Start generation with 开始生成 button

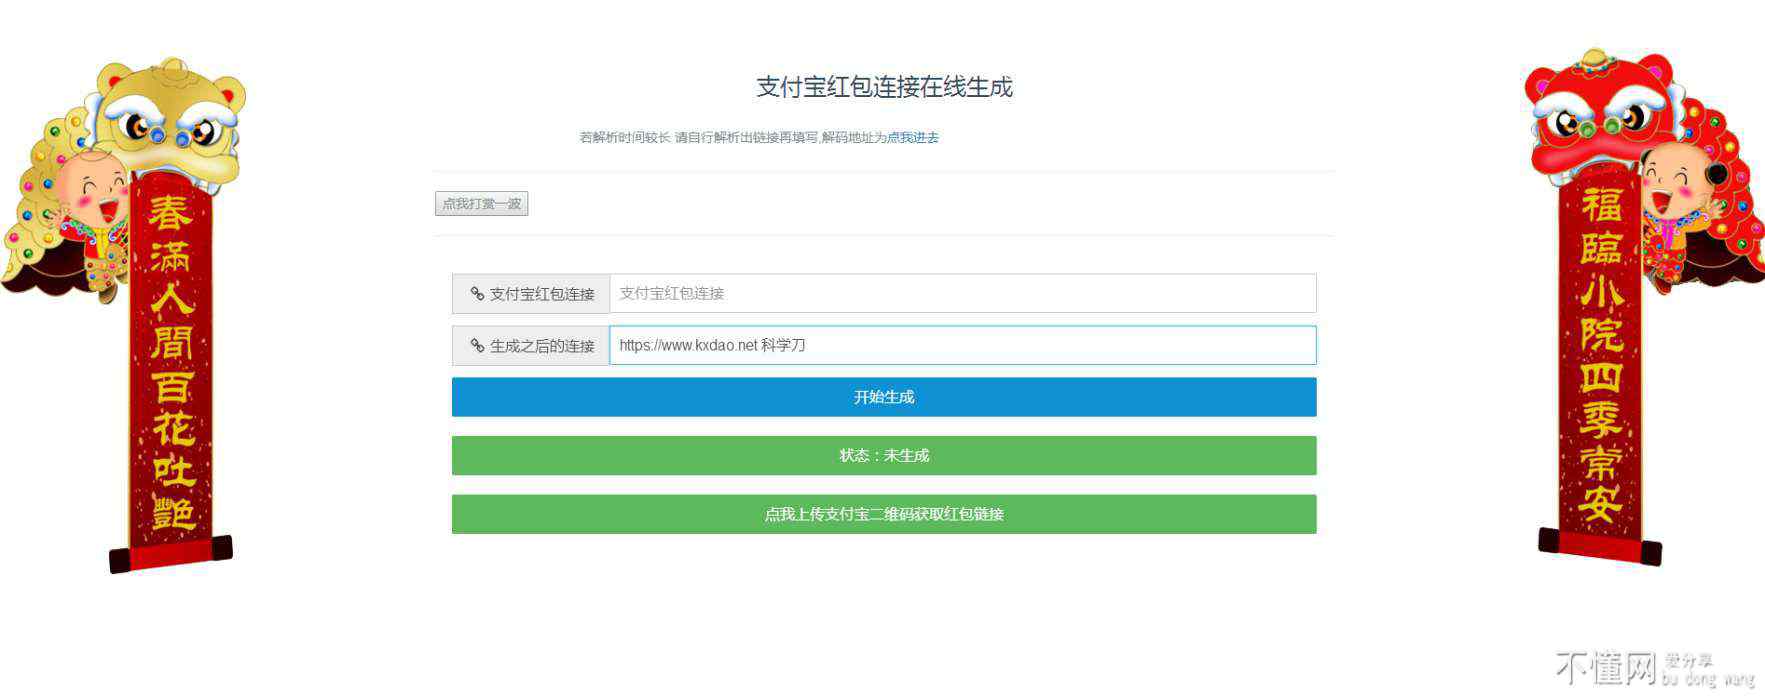(884, 397)
